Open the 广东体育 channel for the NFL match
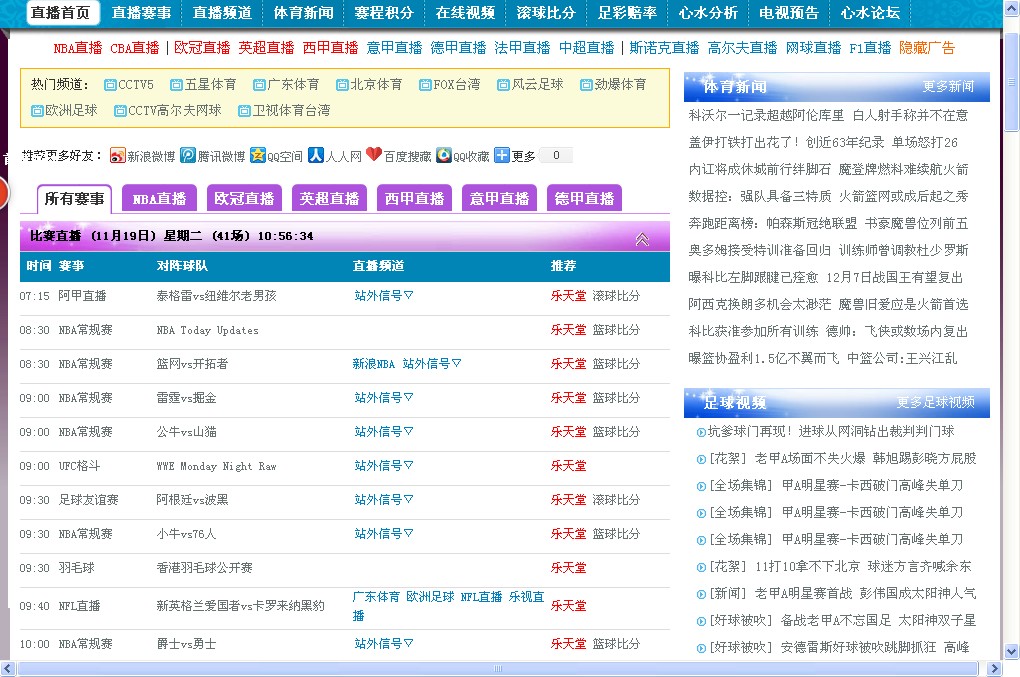Image resolution: width=1020 pixels, height=677 pixels. 376,596
